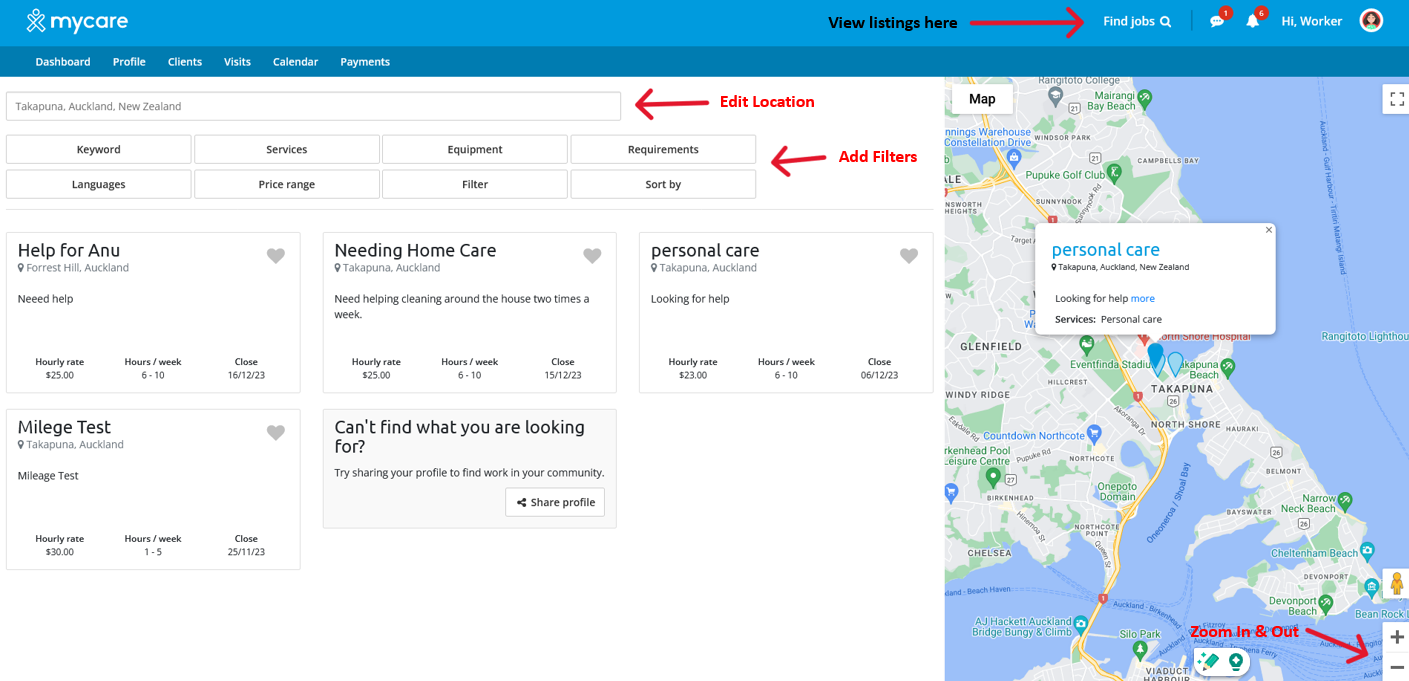The height and width of the screenshot is (681, 1409).
Task: Click the 1 - 5 hours per week value
Action: pyautogui.click(x=153, y=552)
